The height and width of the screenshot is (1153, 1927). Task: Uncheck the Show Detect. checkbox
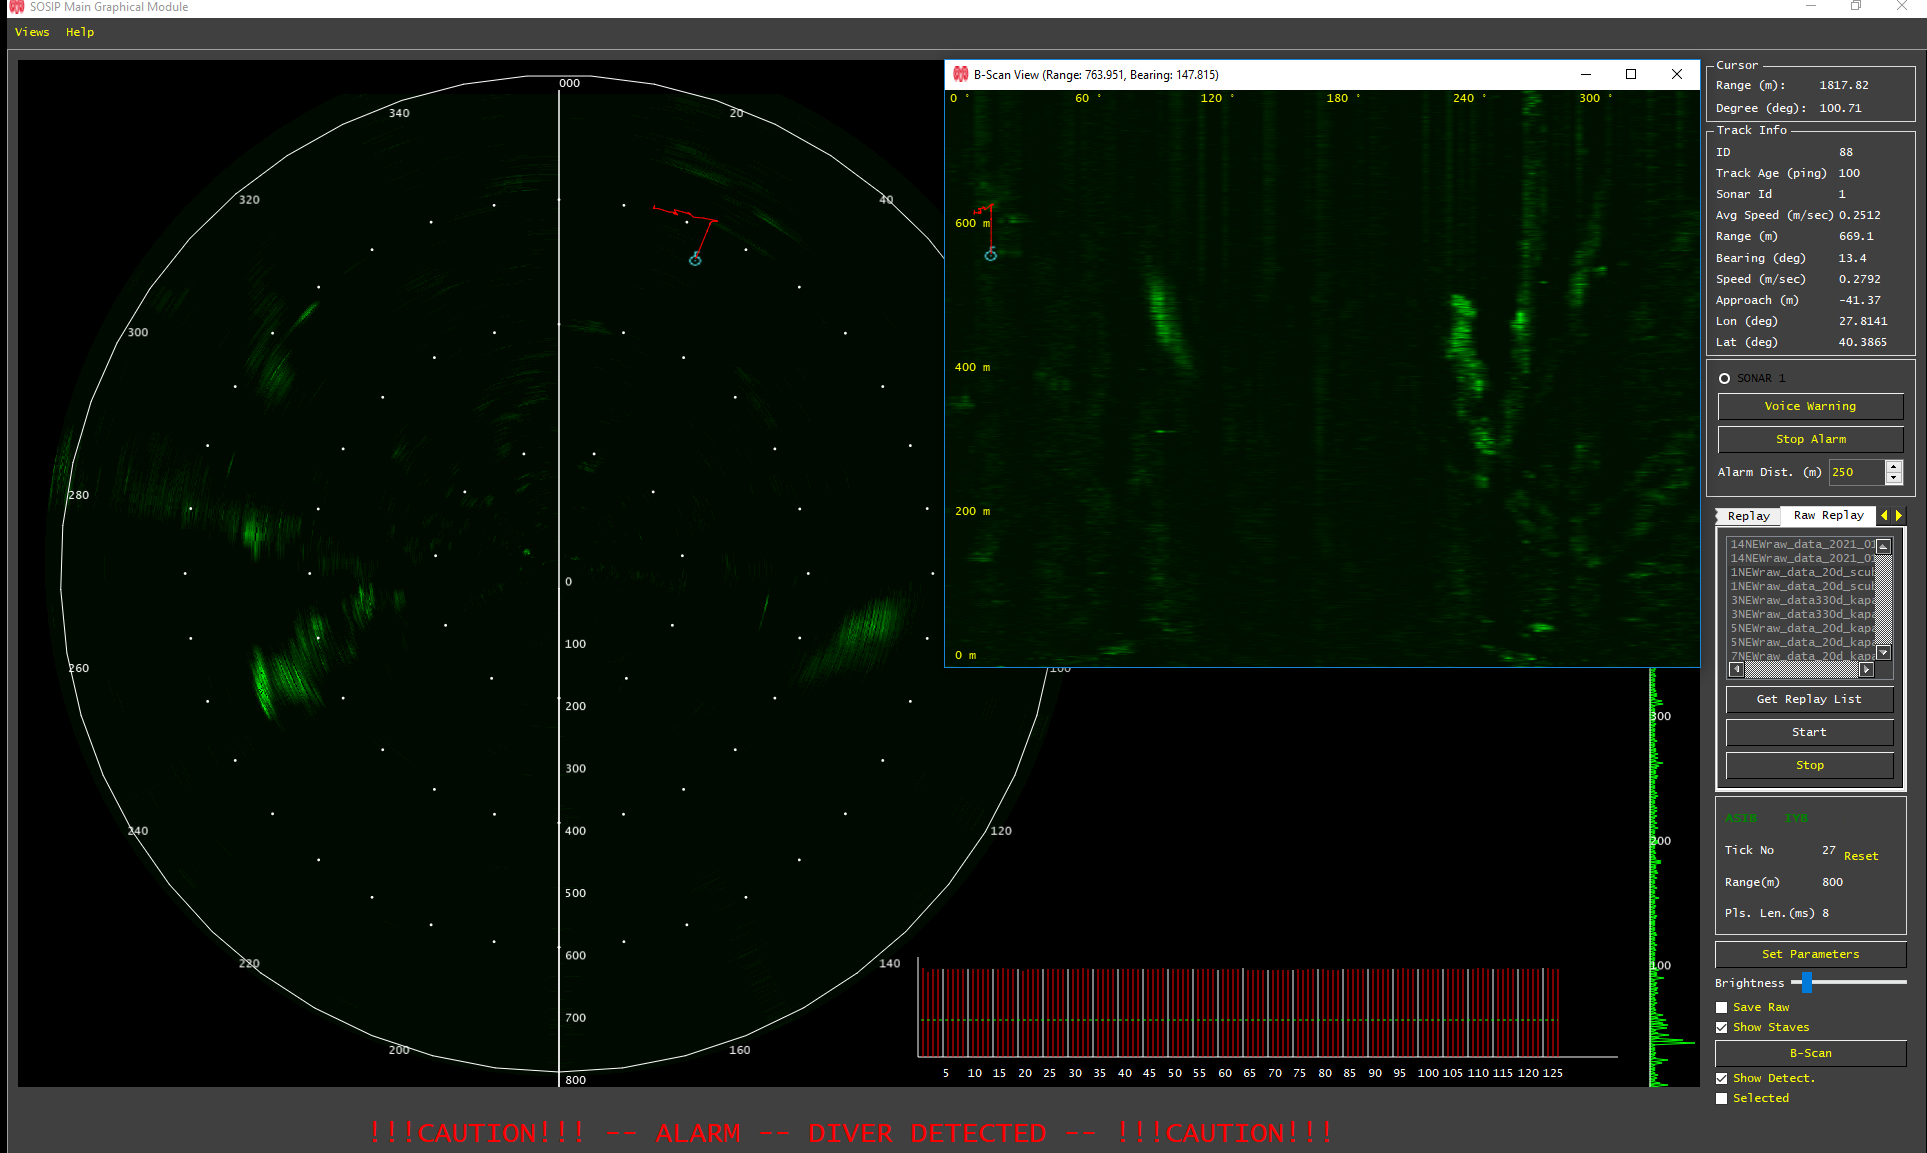(1721, 1078)
